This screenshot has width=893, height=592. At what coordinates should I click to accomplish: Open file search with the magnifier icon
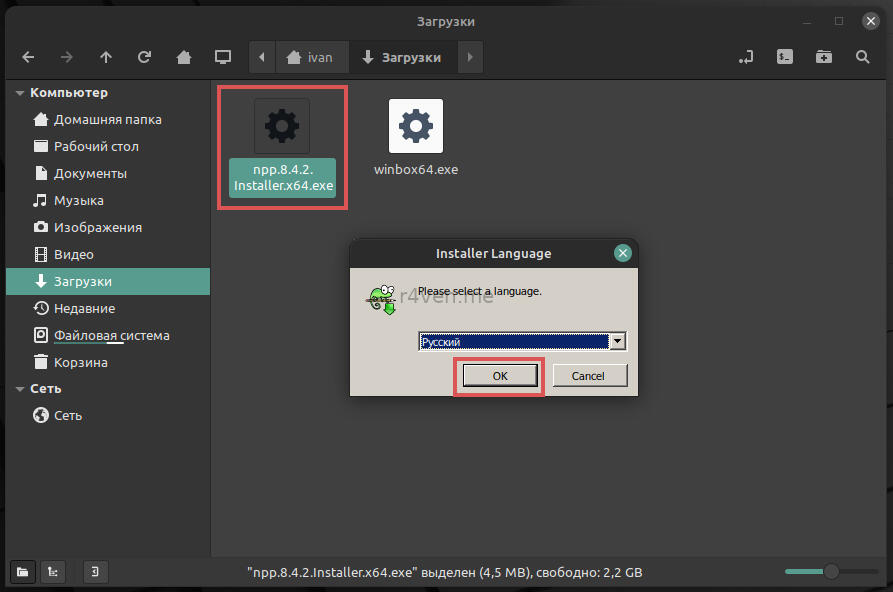coord(863,57)
